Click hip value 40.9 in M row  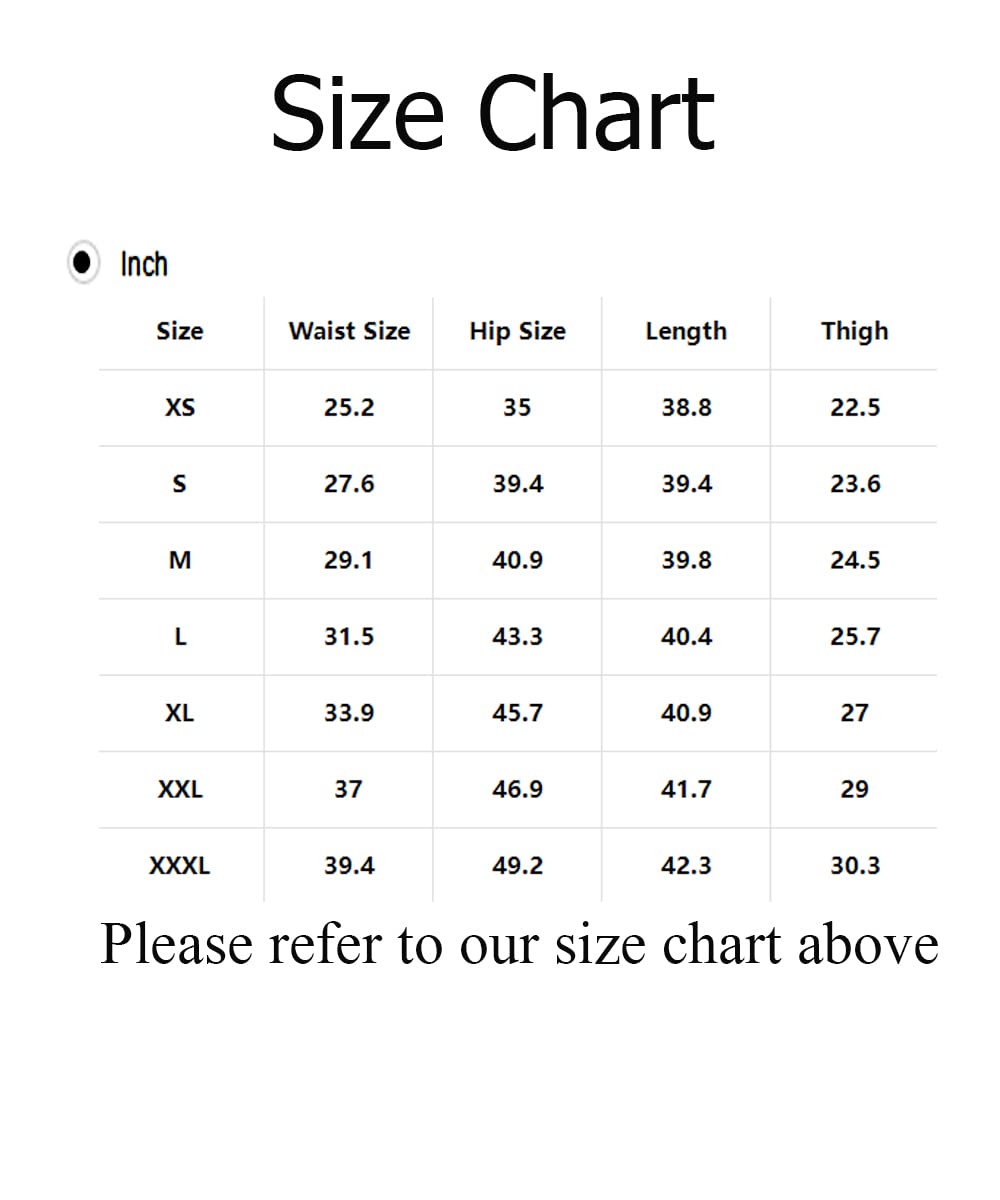click(x=517, y=560)
